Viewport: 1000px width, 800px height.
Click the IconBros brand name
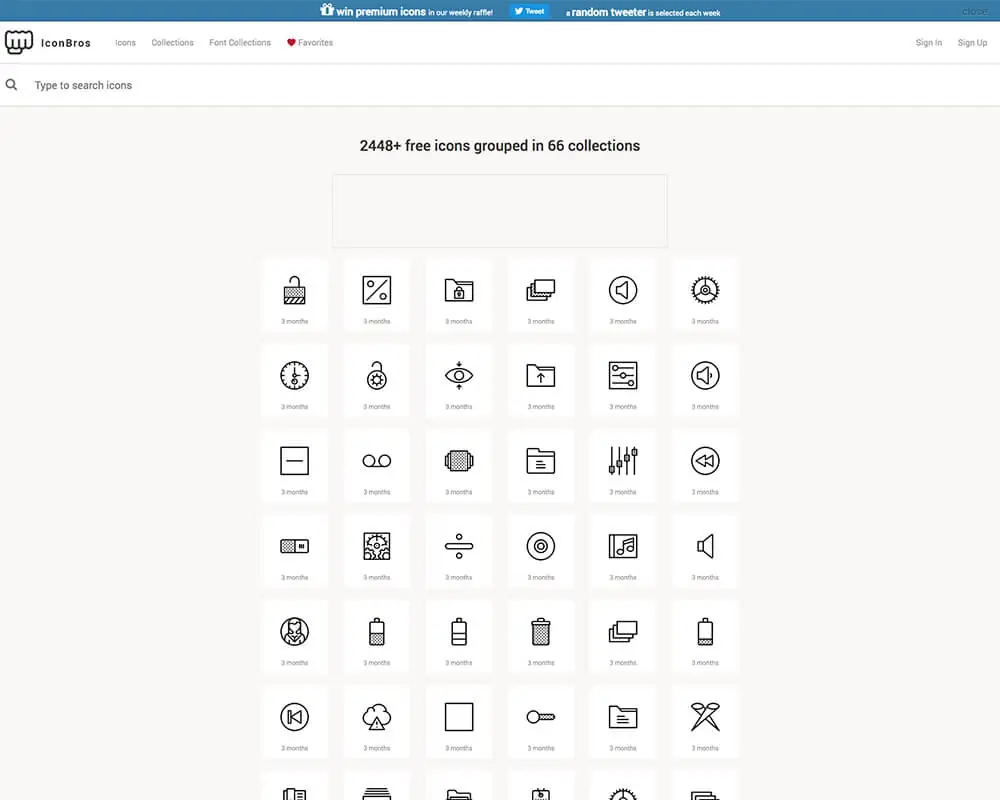[x=66, y=43]
